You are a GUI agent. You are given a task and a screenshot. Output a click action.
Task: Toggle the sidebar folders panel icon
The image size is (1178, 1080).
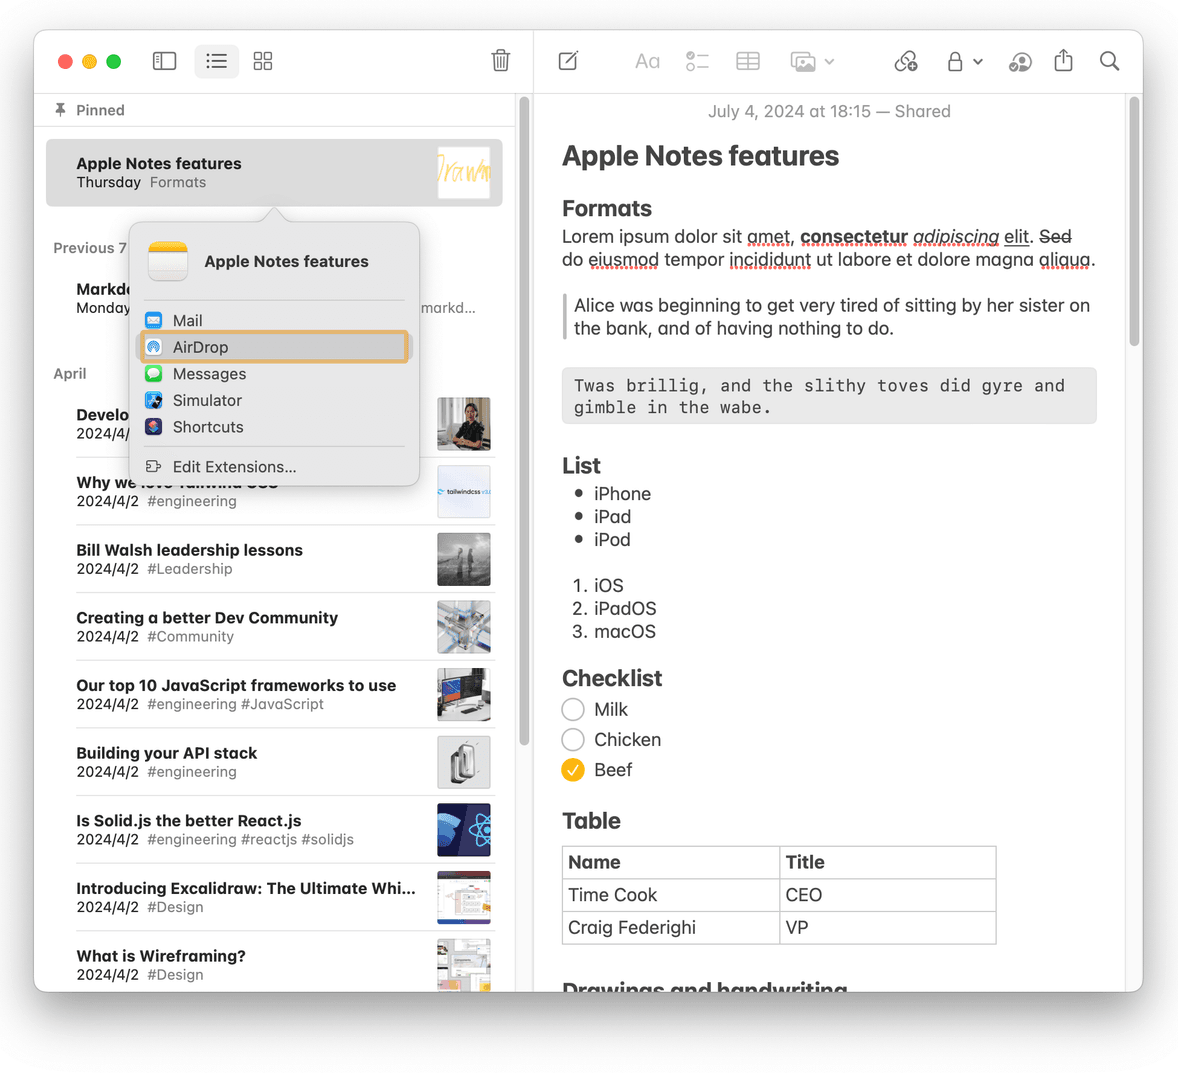pos(164,61)
